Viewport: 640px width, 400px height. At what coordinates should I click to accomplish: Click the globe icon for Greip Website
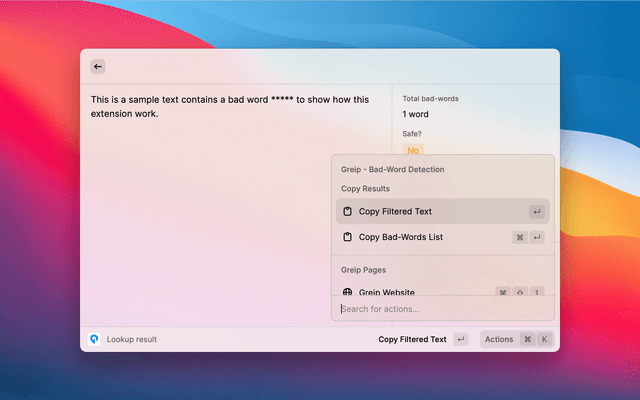pyautogui.click(x=347, y=293)
